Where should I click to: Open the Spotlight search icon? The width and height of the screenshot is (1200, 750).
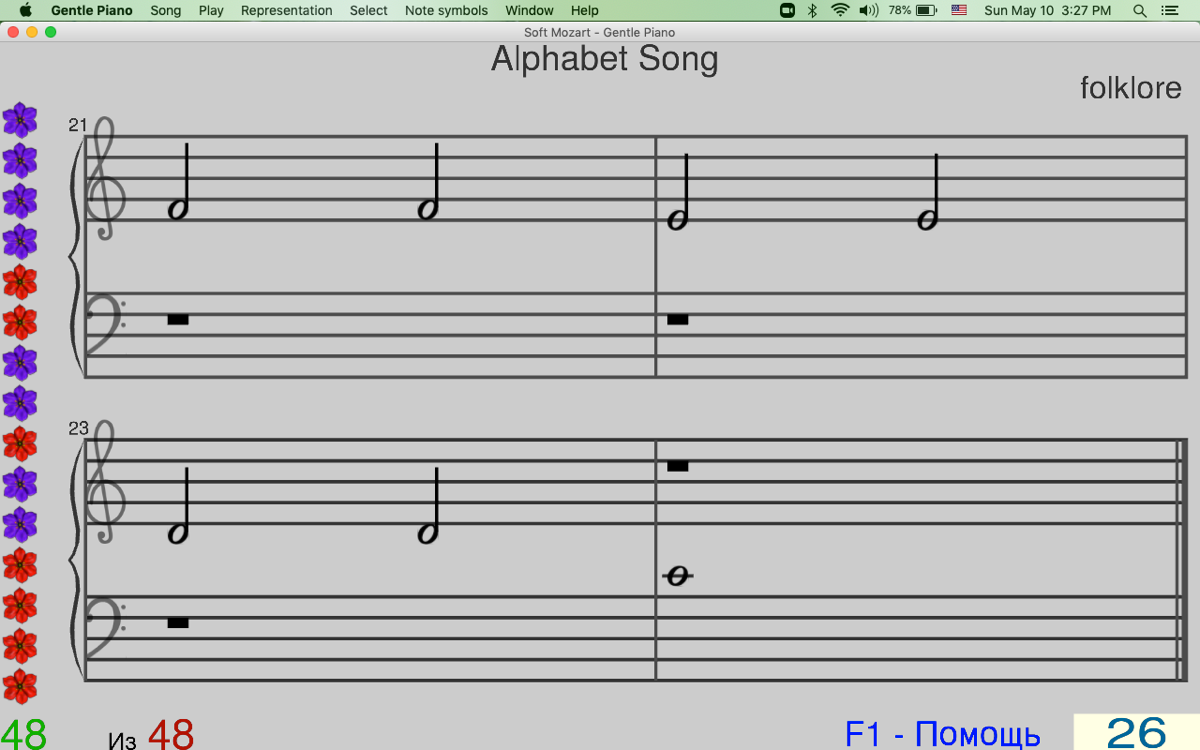pyautogui.click(x=1140, y=10)
